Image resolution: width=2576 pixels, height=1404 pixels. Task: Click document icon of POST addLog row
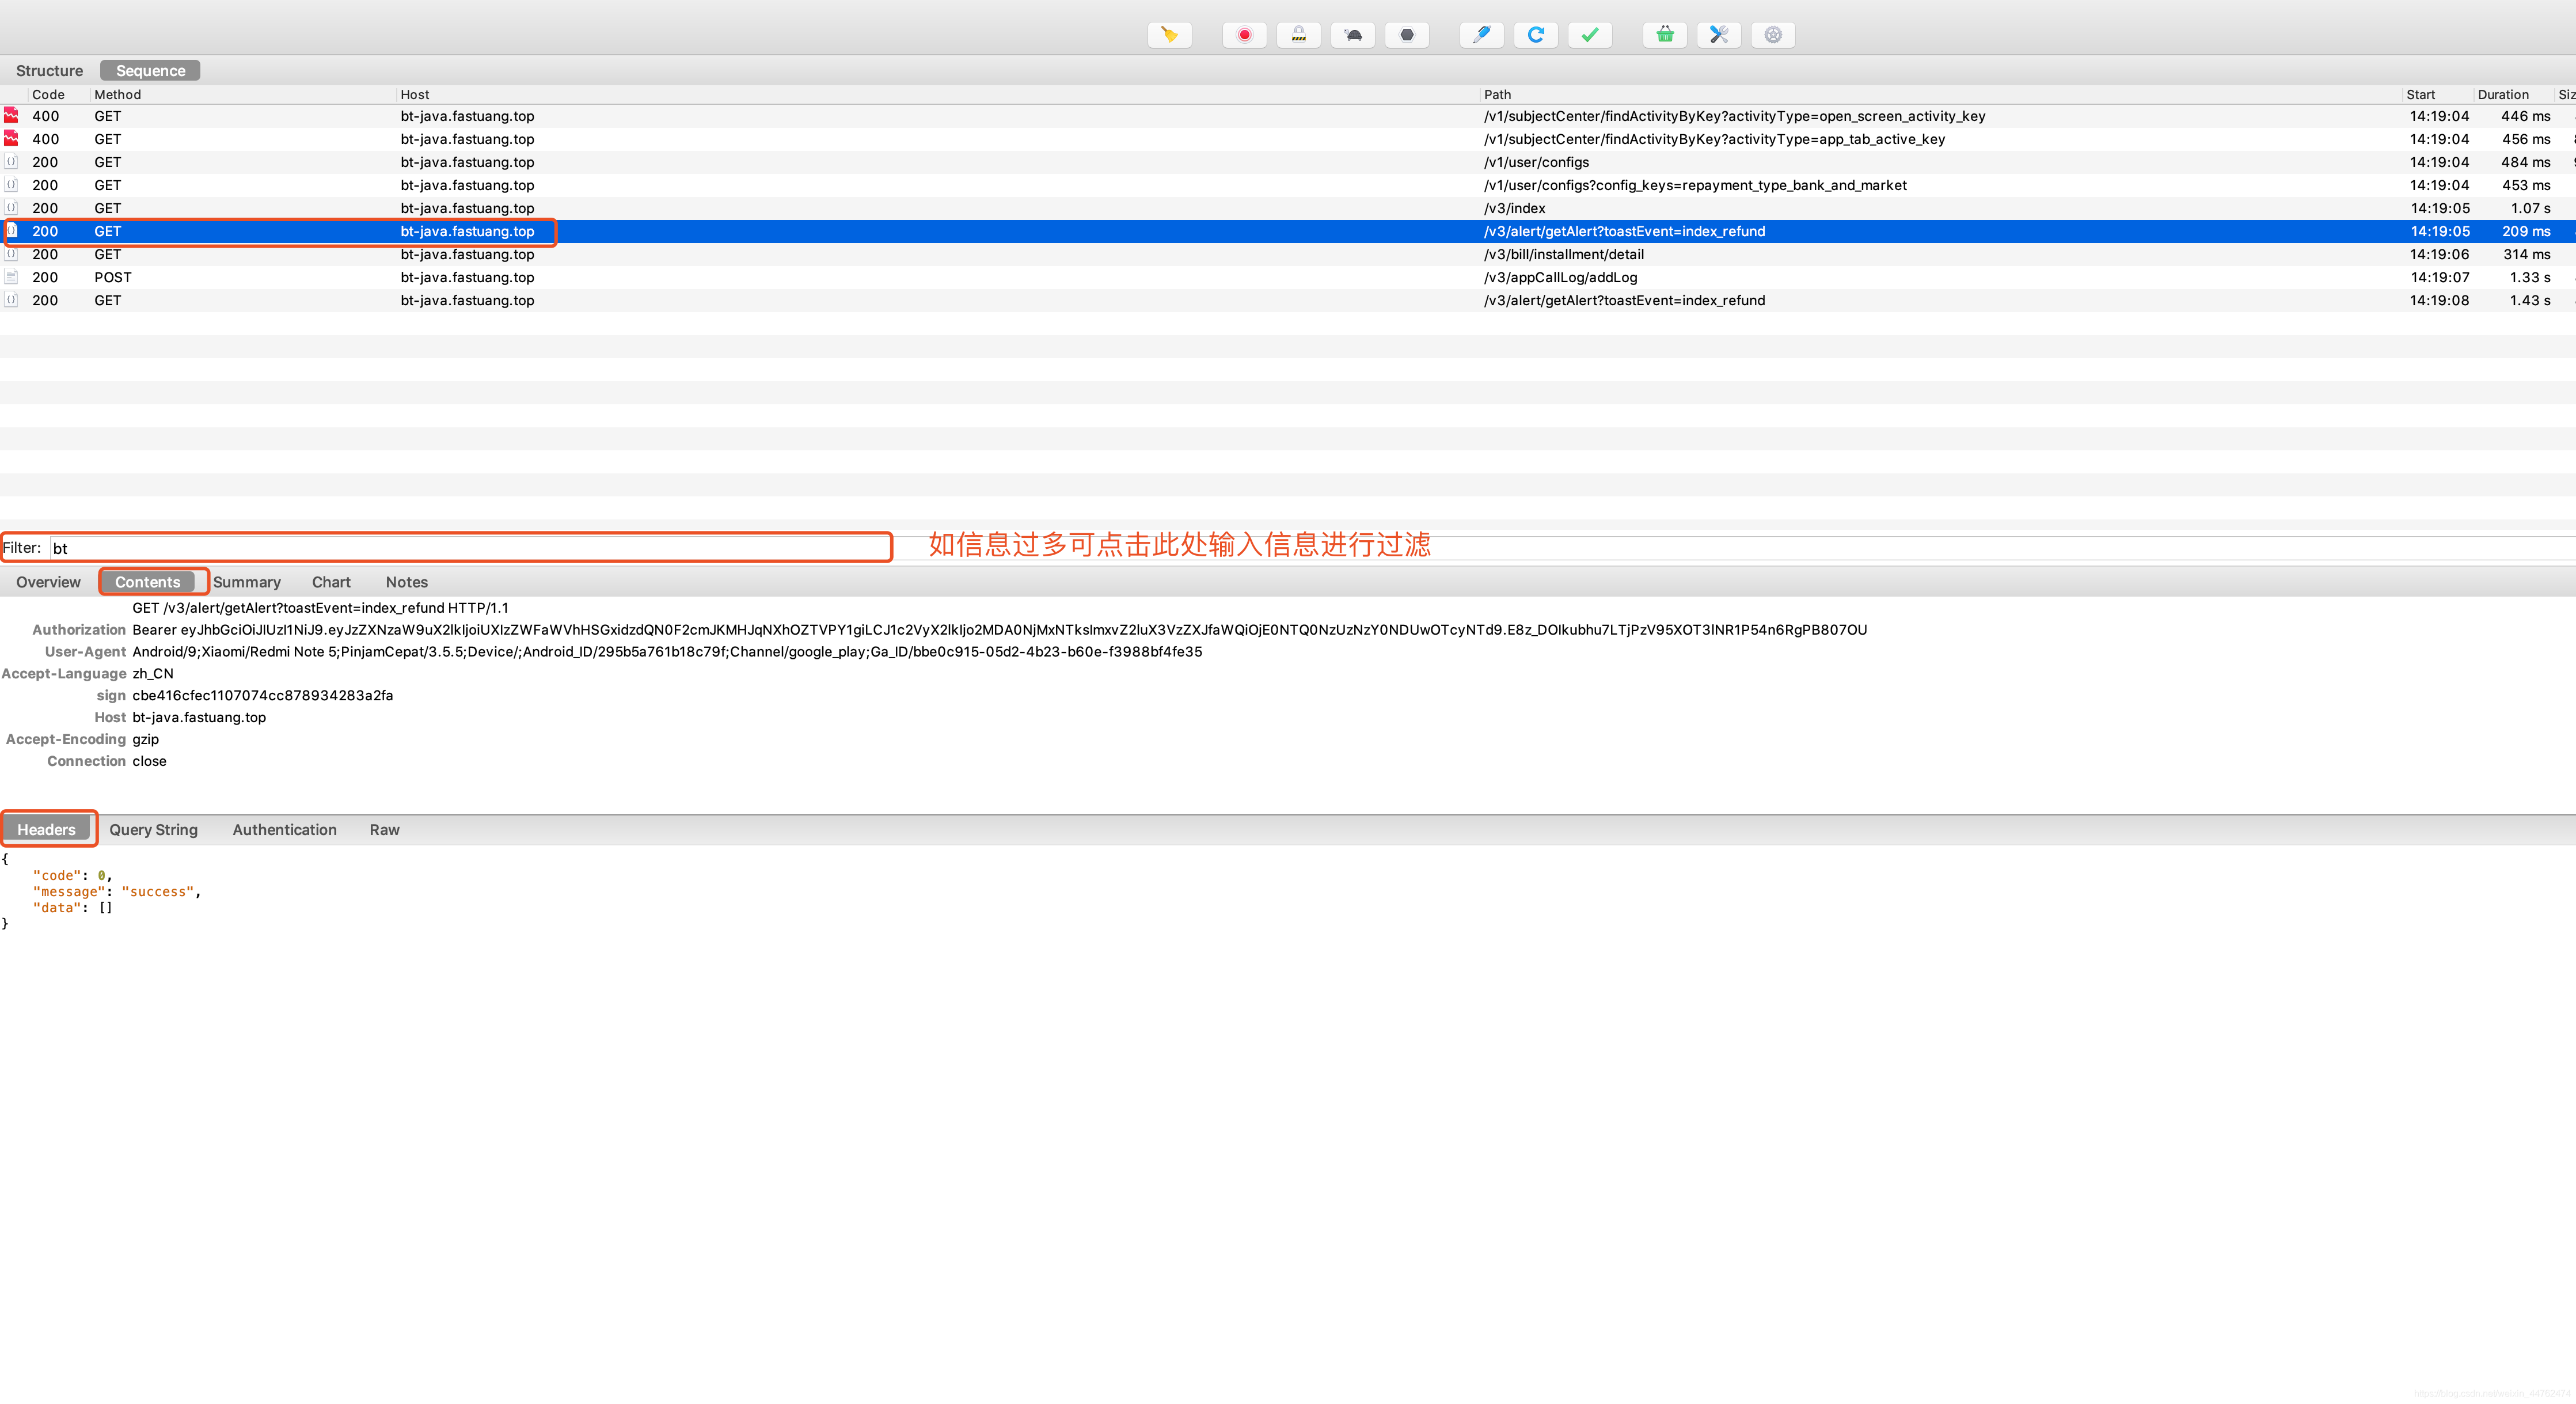[11, 277]
